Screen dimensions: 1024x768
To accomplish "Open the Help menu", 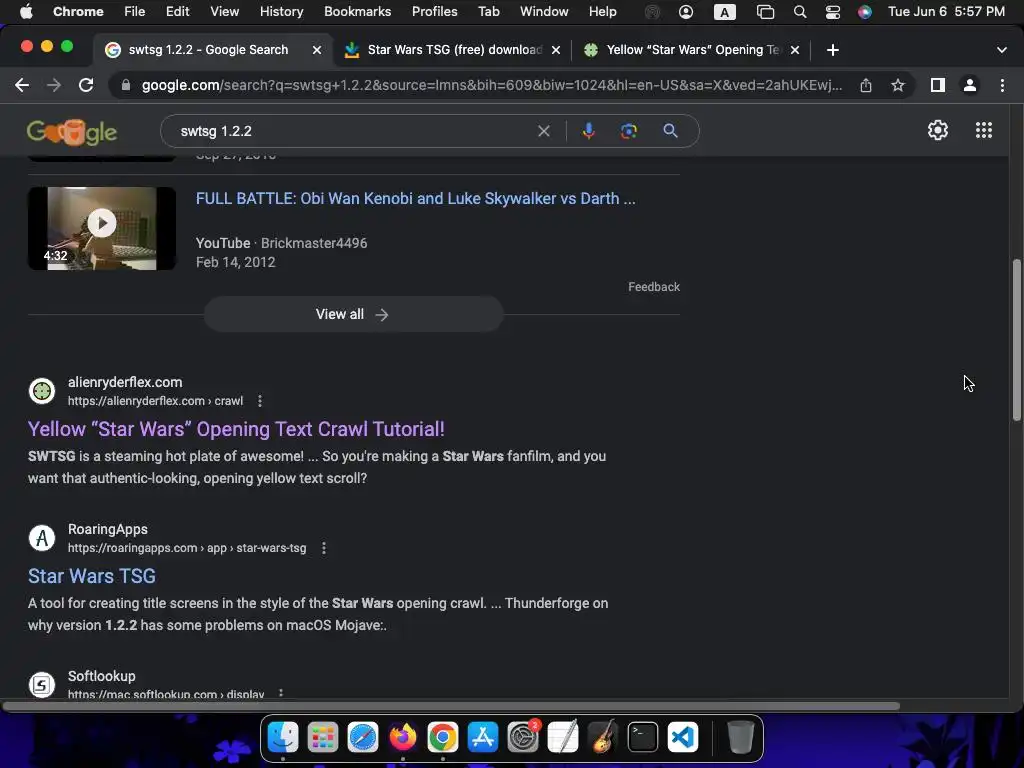I will [x=602, y=11].
